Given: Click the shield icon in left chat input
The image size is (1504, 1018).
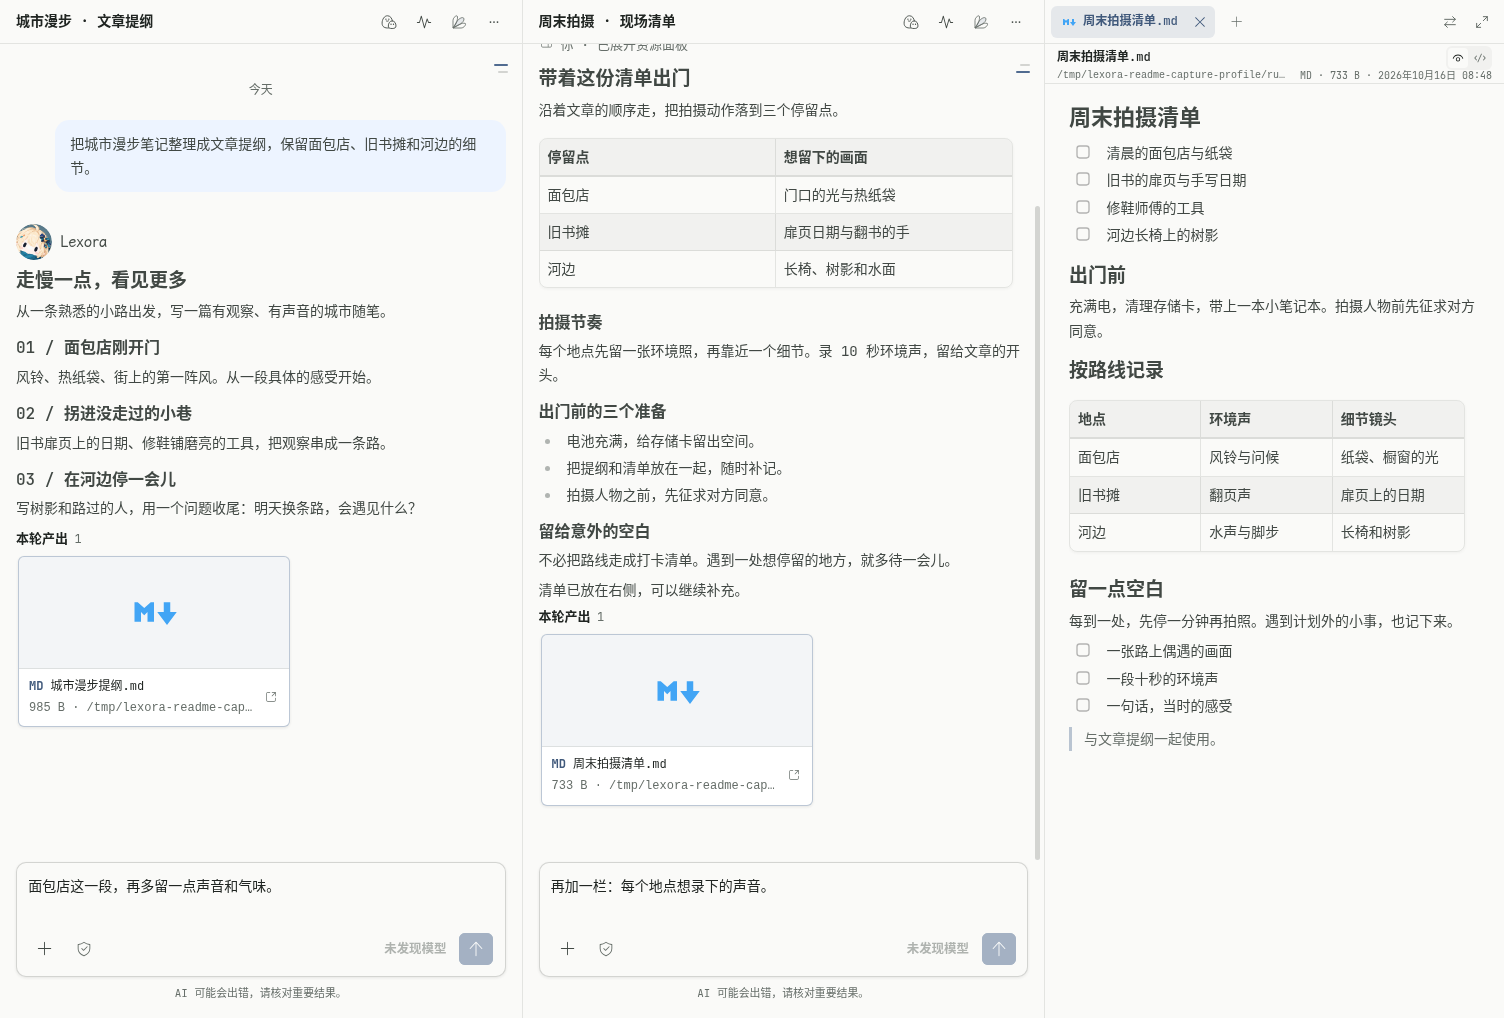Looking at the screenshot, I should pos(84,949).
